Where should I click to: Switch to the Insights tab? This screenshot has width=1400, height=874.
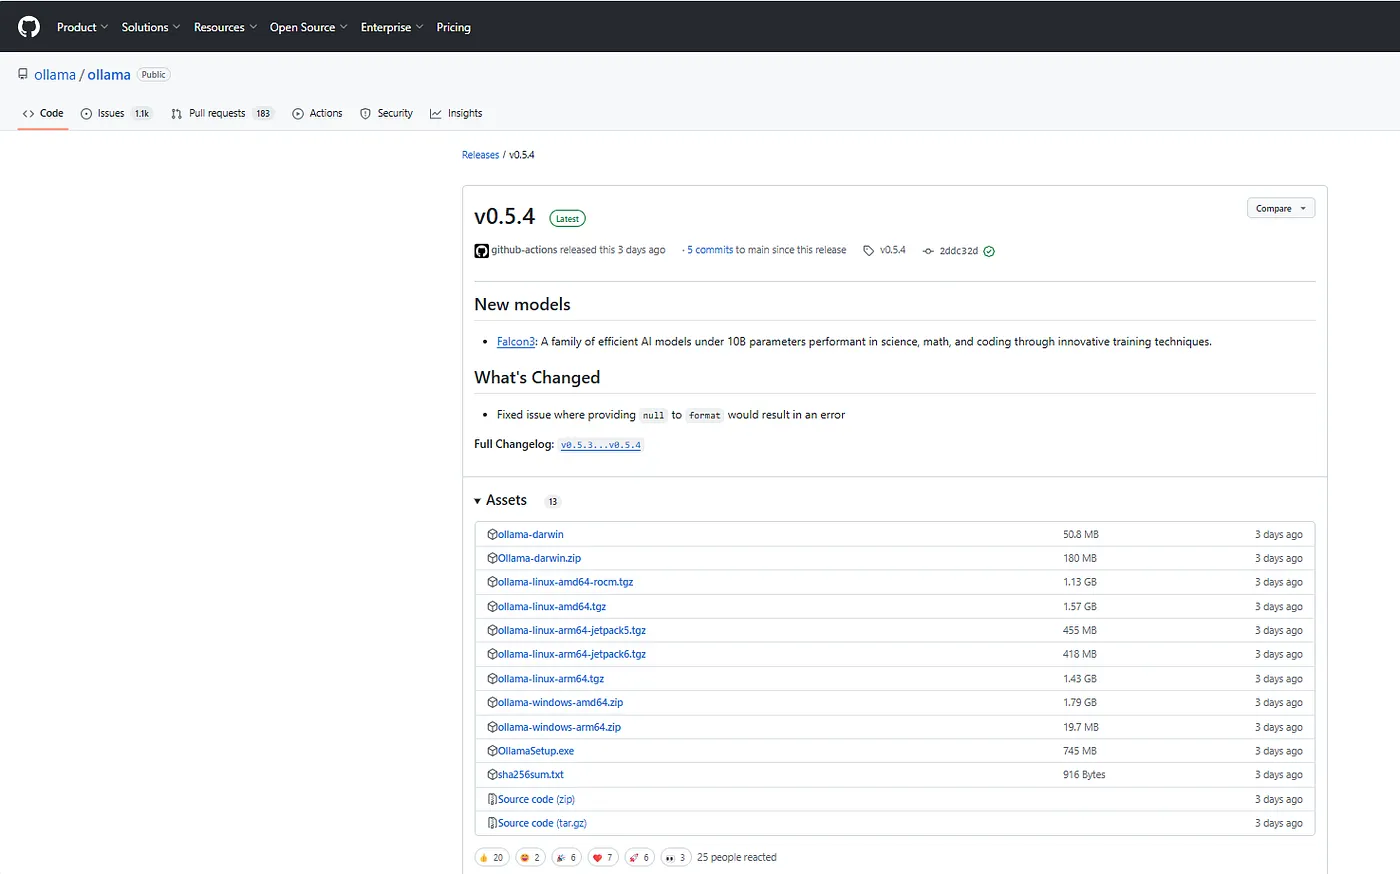coord(456,113)
